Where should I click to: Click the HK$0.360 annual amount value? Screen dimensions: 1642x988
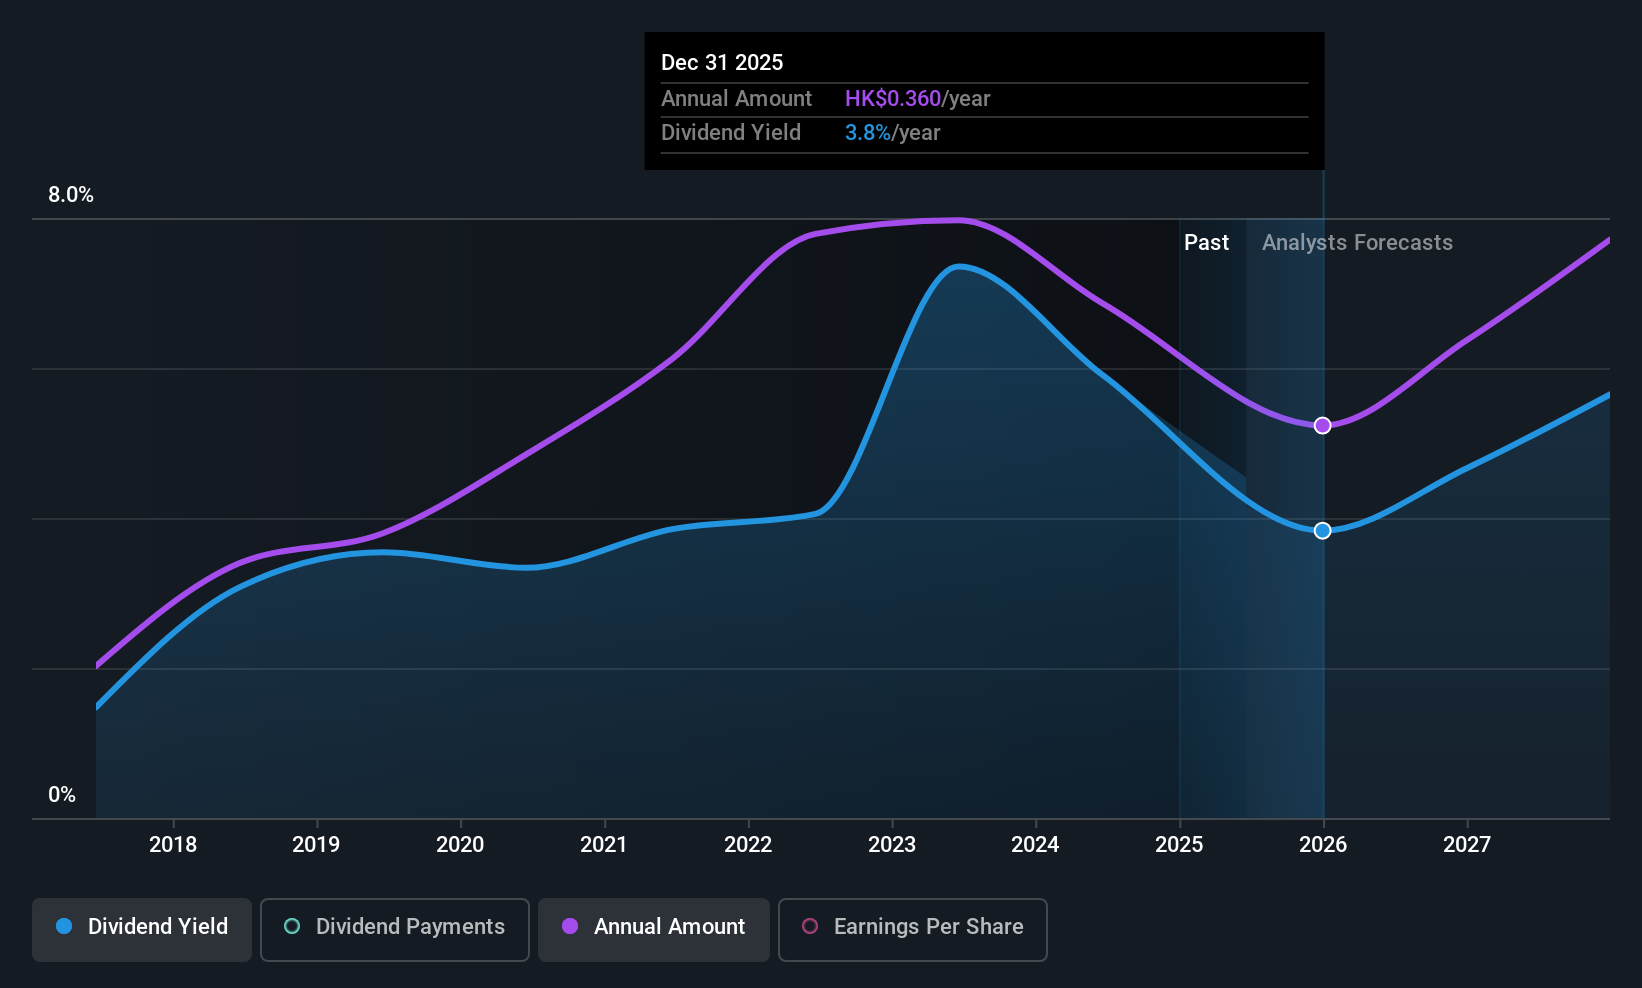pos(893,98)
